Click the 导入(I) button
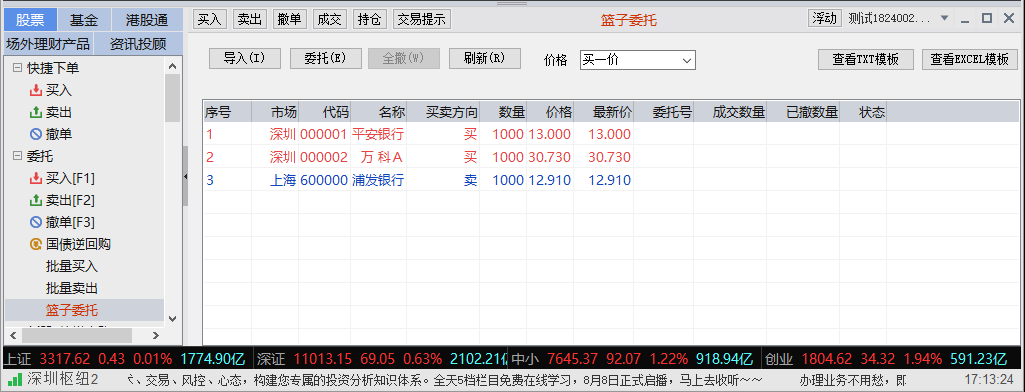 (x=244, y=58)
